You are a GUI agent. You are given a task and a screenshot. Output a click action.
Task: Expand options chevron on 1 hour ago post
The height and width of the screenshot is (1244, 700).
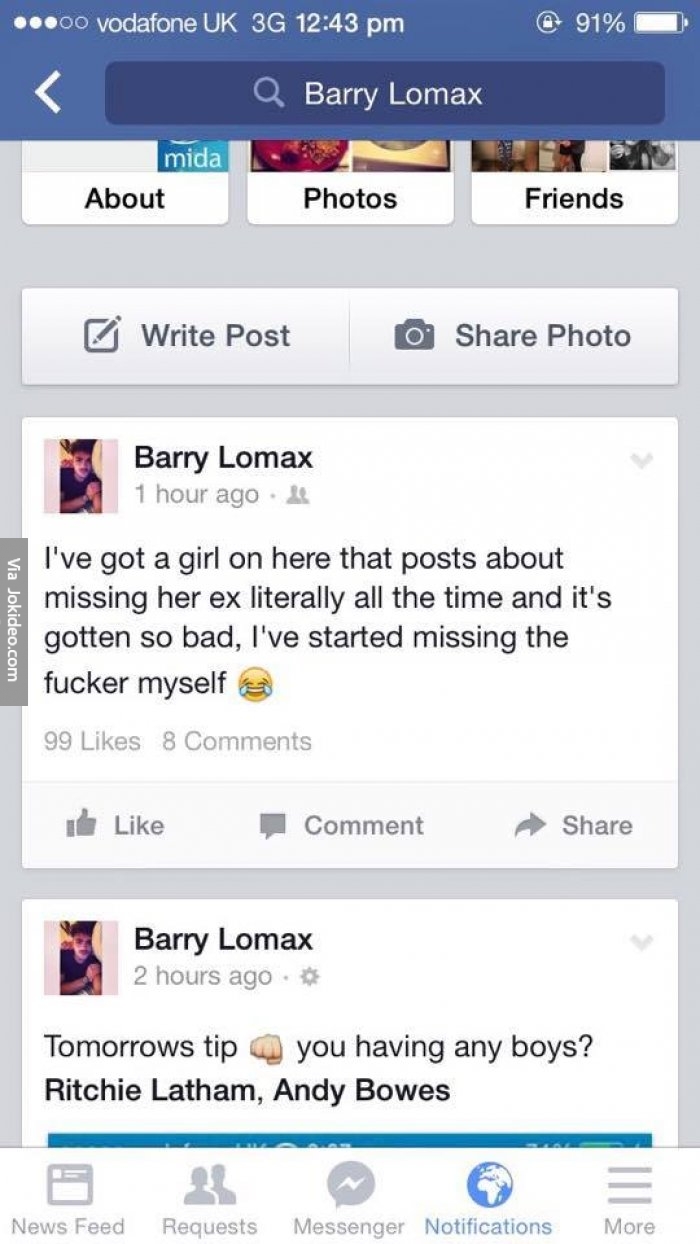click(x=642, y=460)
